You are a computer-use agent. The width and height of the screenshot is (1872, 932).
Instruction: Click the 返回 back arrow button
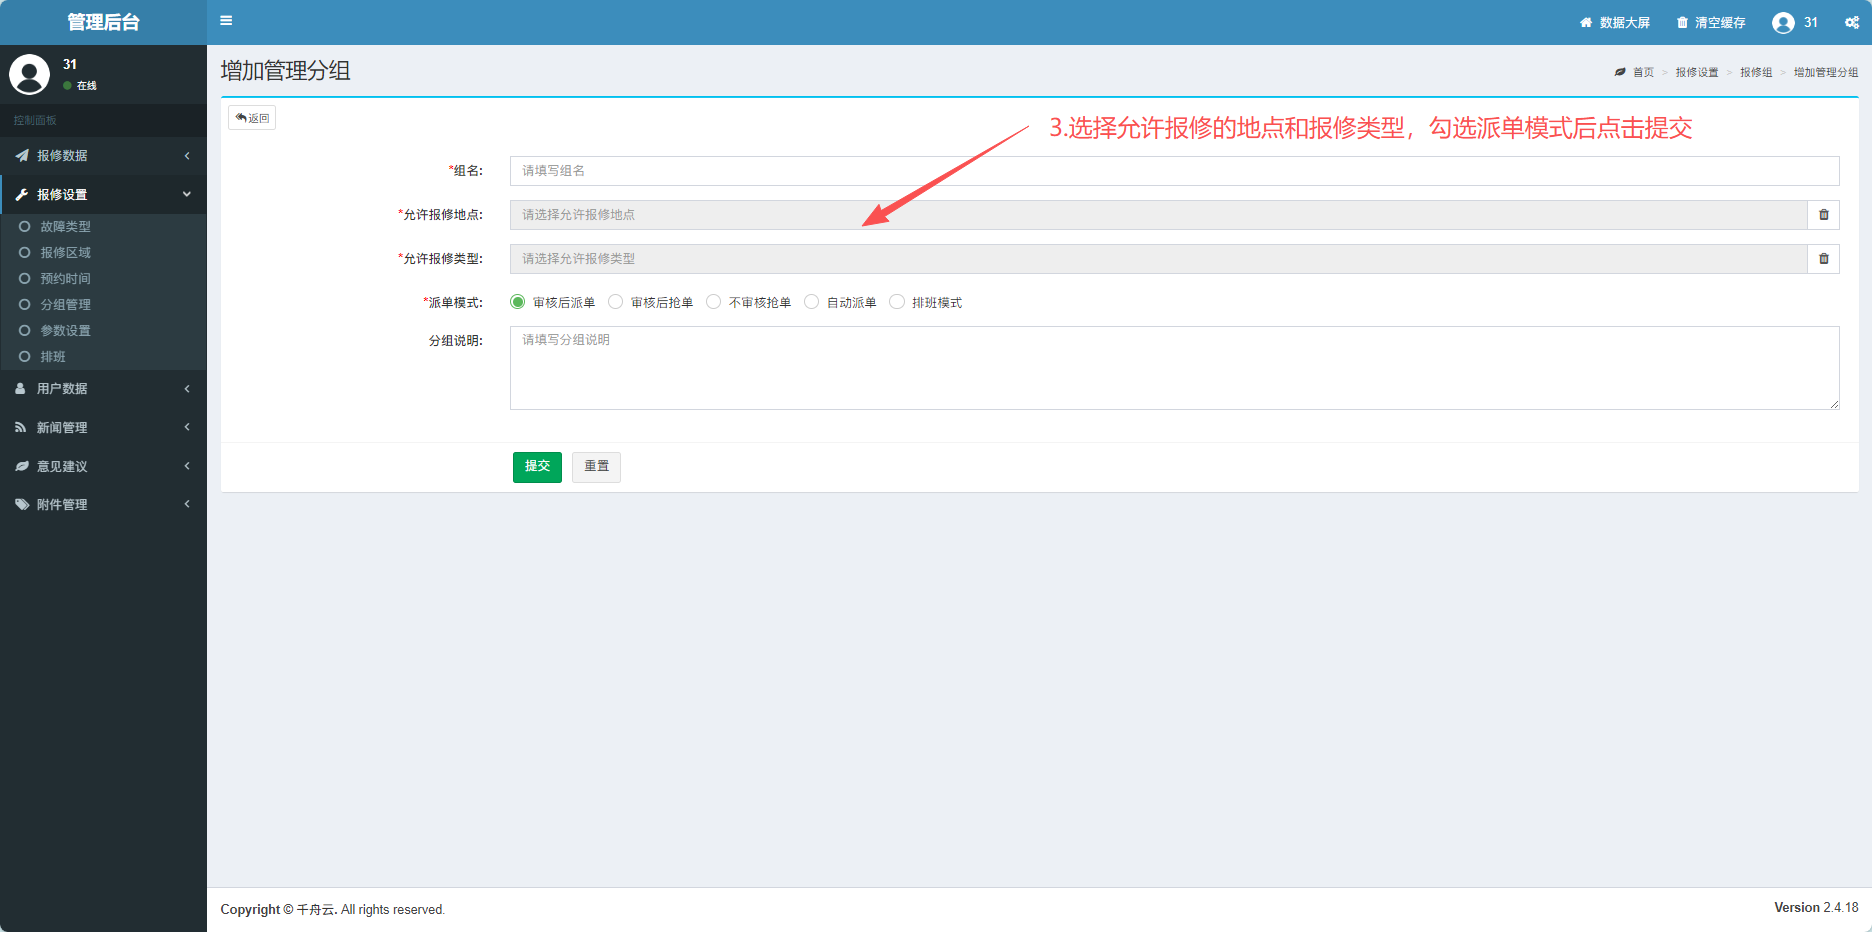point(252,118)
